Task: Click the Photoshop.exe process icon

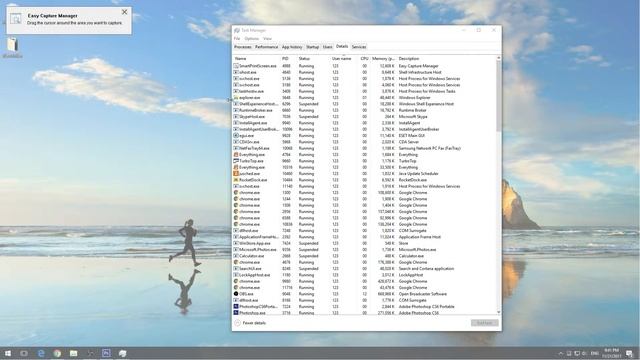Action: click(x=236, y=313)
